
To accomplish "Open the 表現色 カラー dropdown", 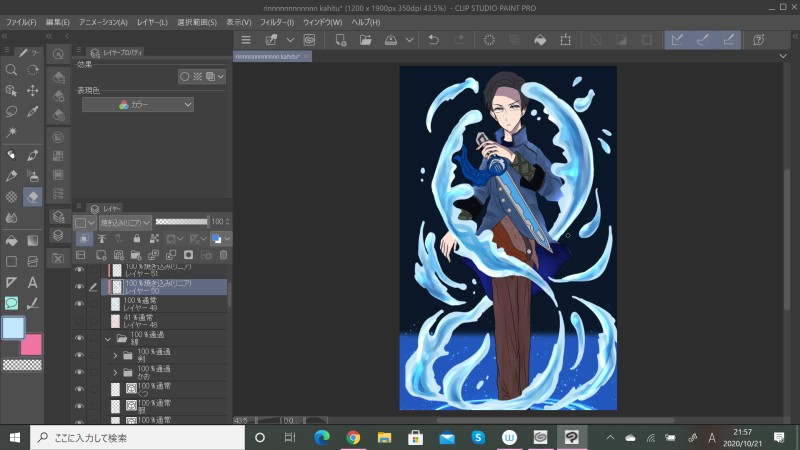I will 138,104.
